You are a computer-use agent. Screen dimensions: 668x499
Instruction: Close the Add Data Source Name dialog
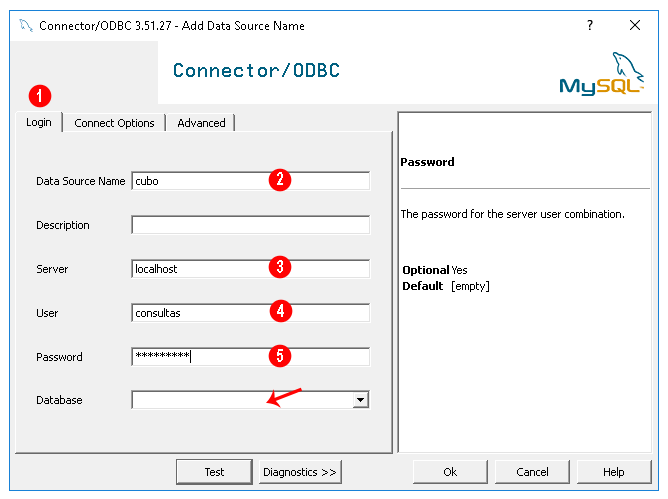point(635,25)
